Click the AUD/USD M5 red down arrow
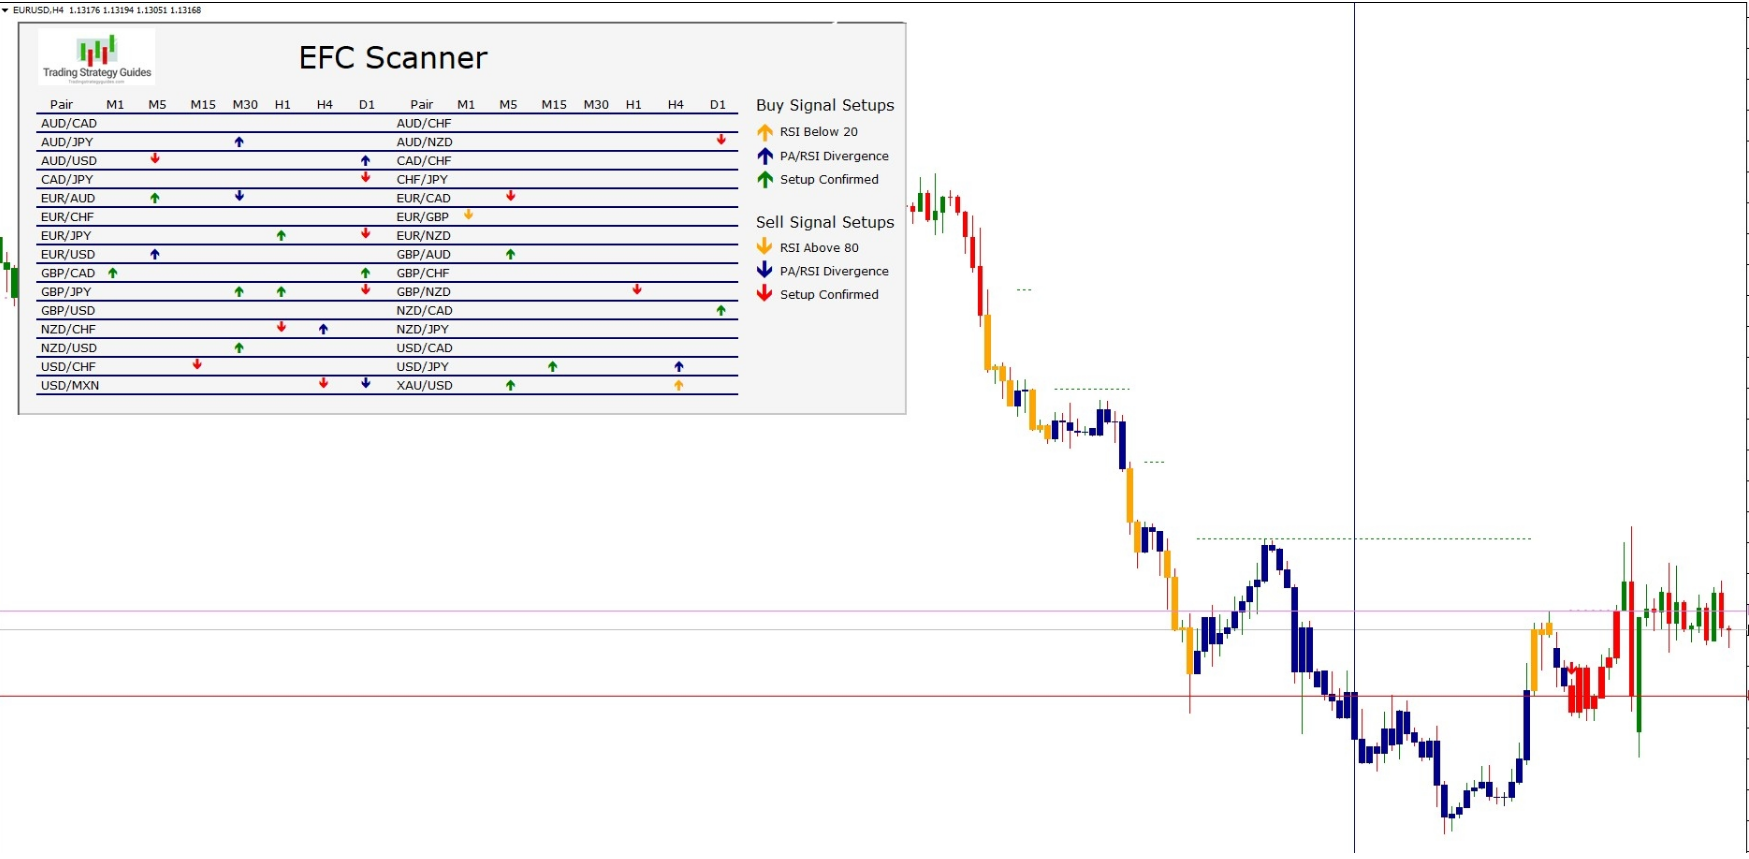Viewport: 1749px width, 859px height. click(155, 159)
